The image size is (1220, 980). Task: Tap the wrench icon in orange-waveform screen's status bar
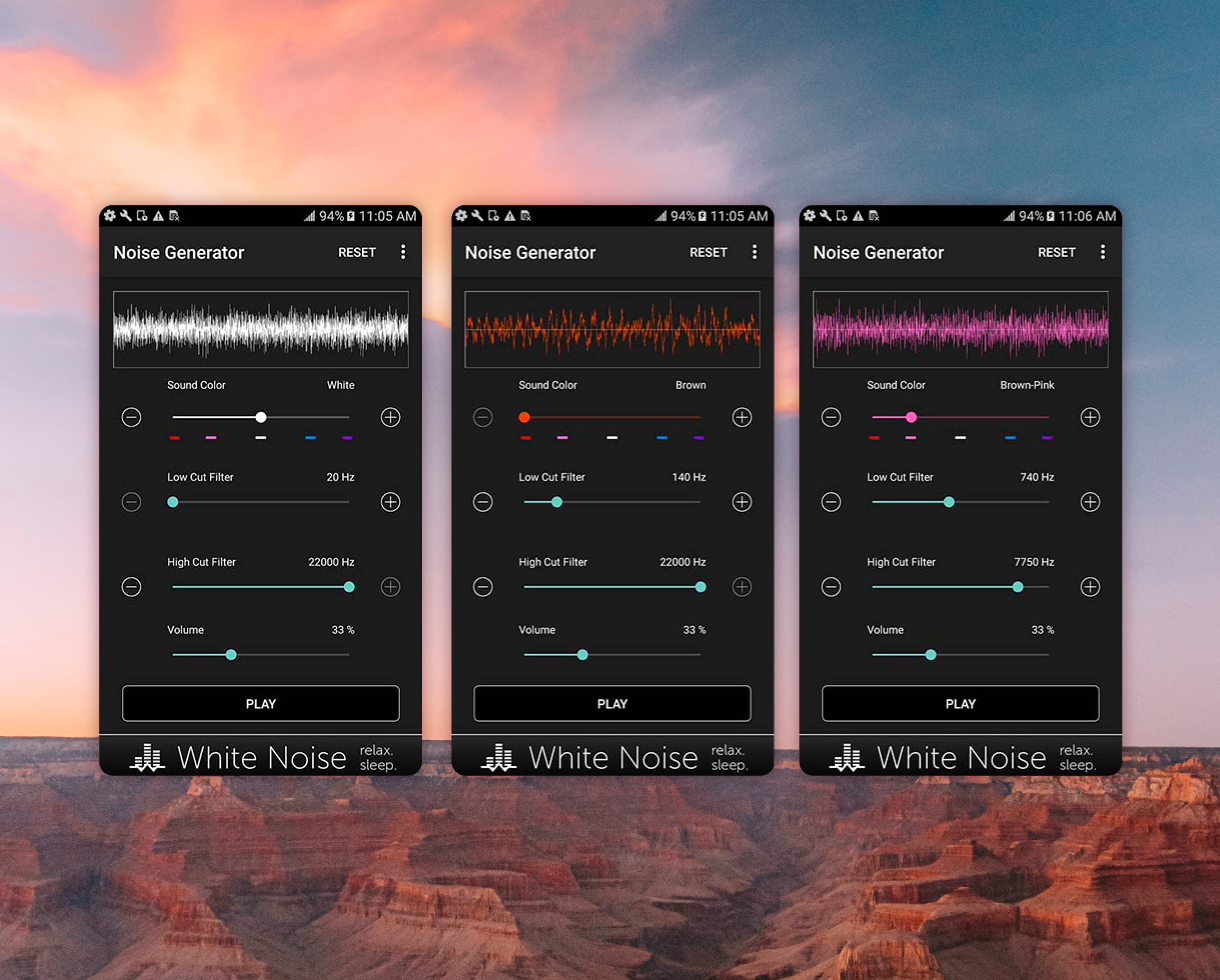coord(477,216)
